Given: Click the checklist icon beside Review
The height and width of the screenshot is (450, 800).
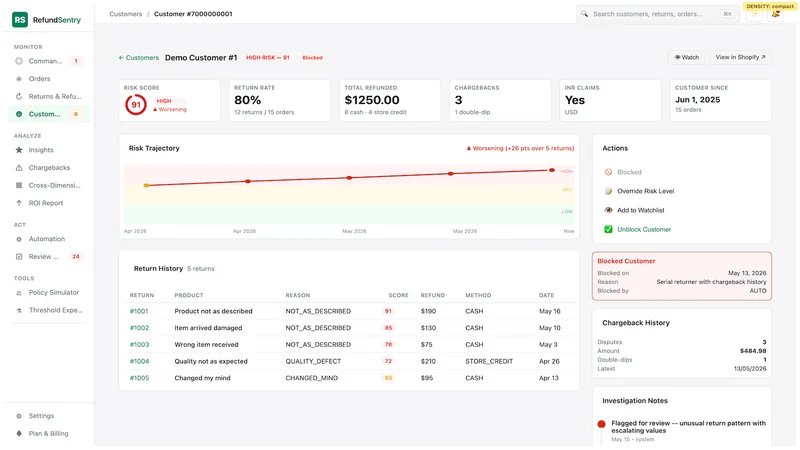Looking at the screenshot, I should (x=19, y=257).
